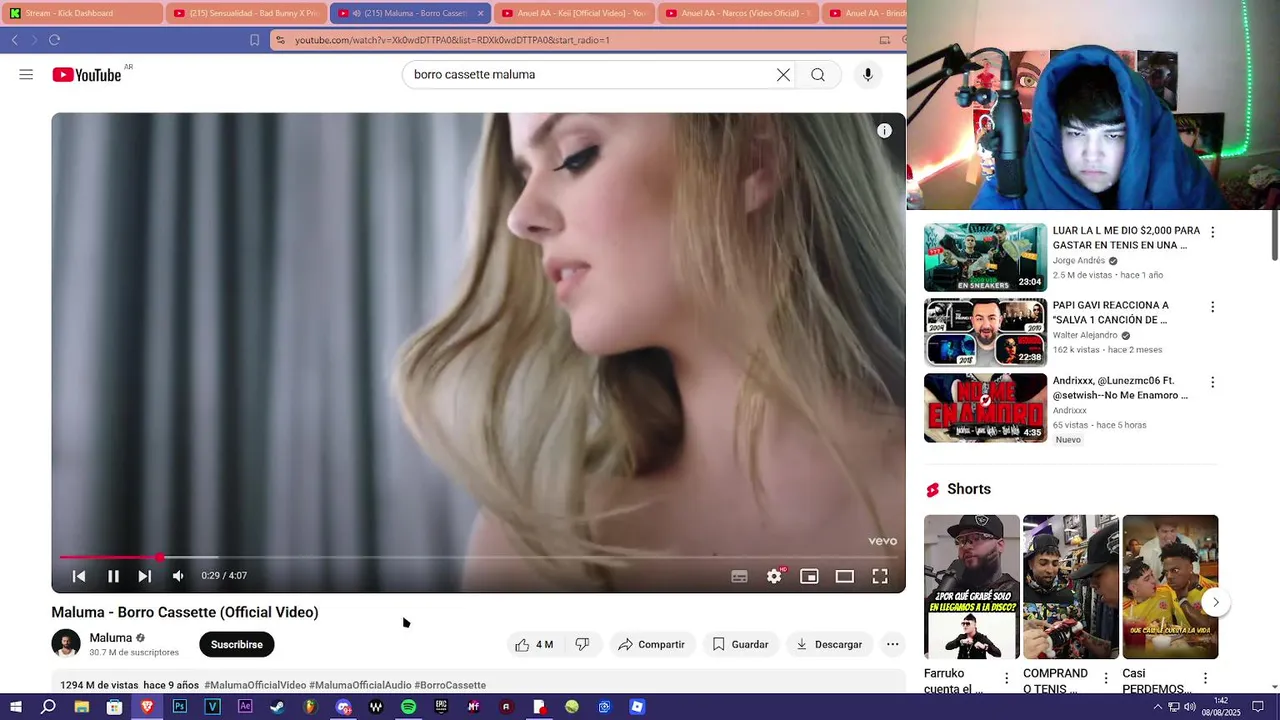This screenshot has width=1280, height=720.
Task: Open Maluma channel avatar
Action: [x=66, y=644]
